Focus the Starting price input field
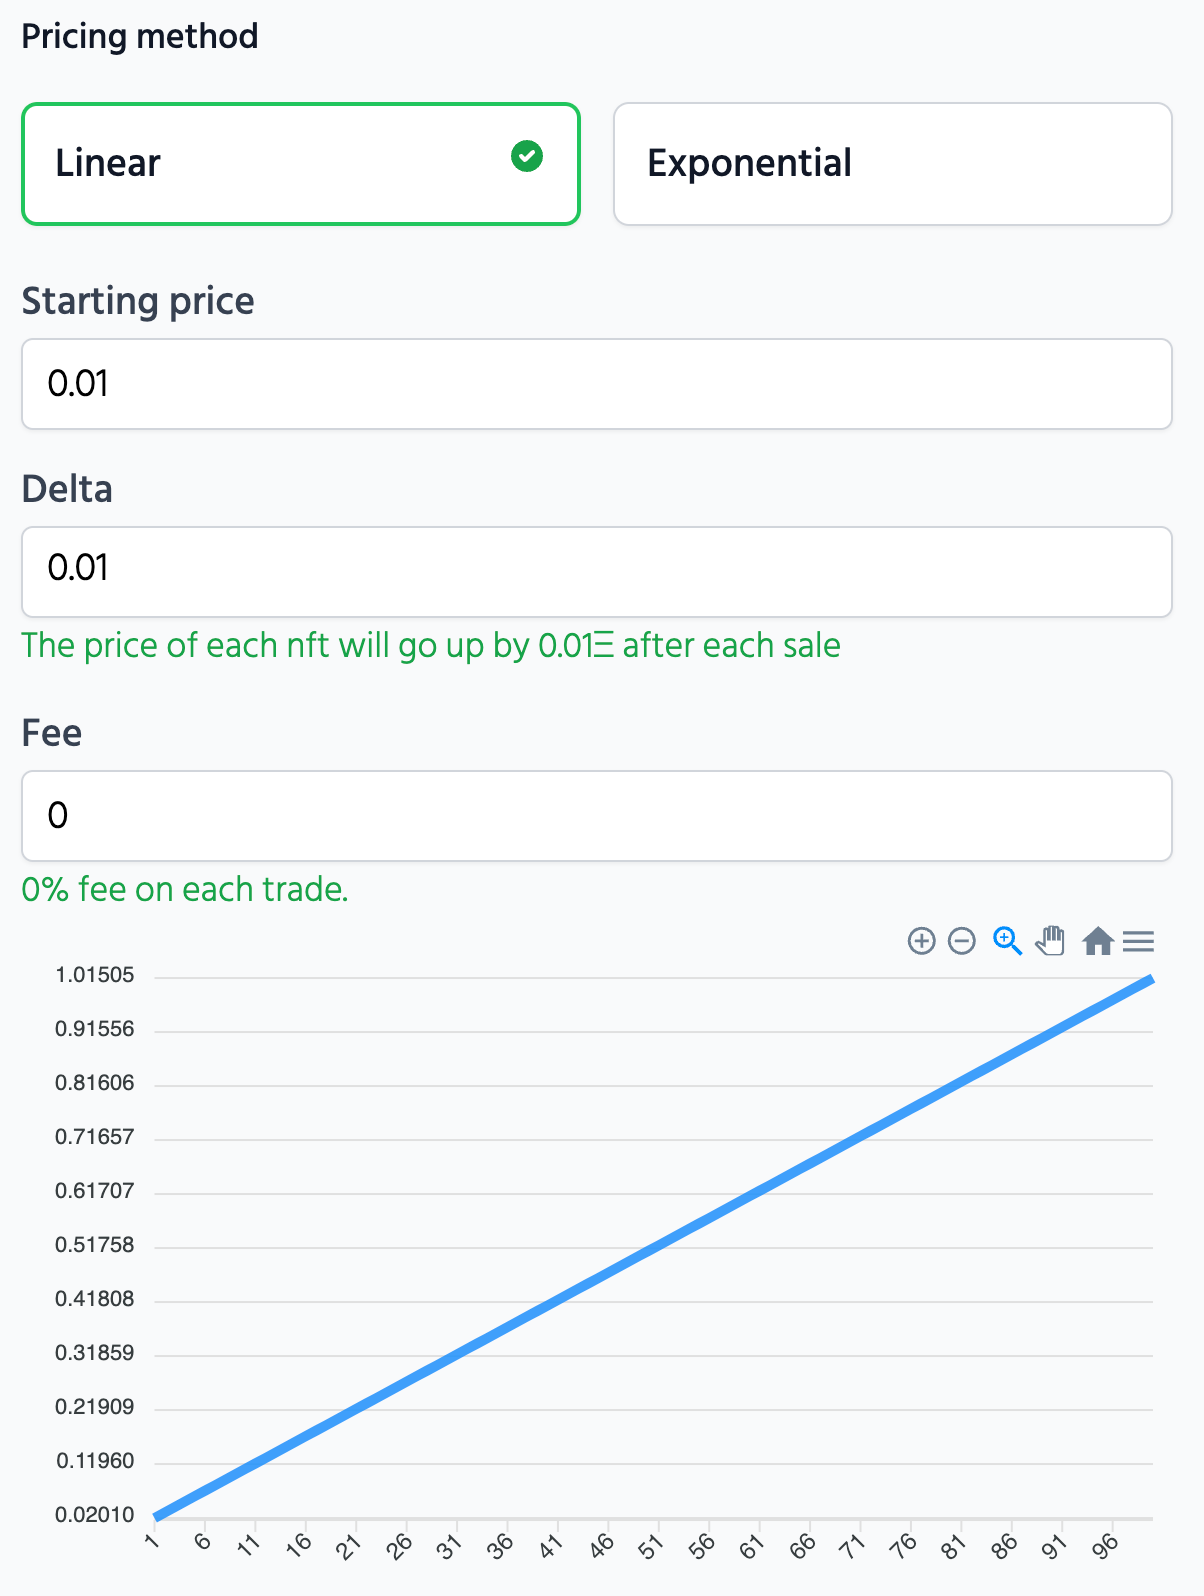The image size is (1204, 1596). coord(596,384)
